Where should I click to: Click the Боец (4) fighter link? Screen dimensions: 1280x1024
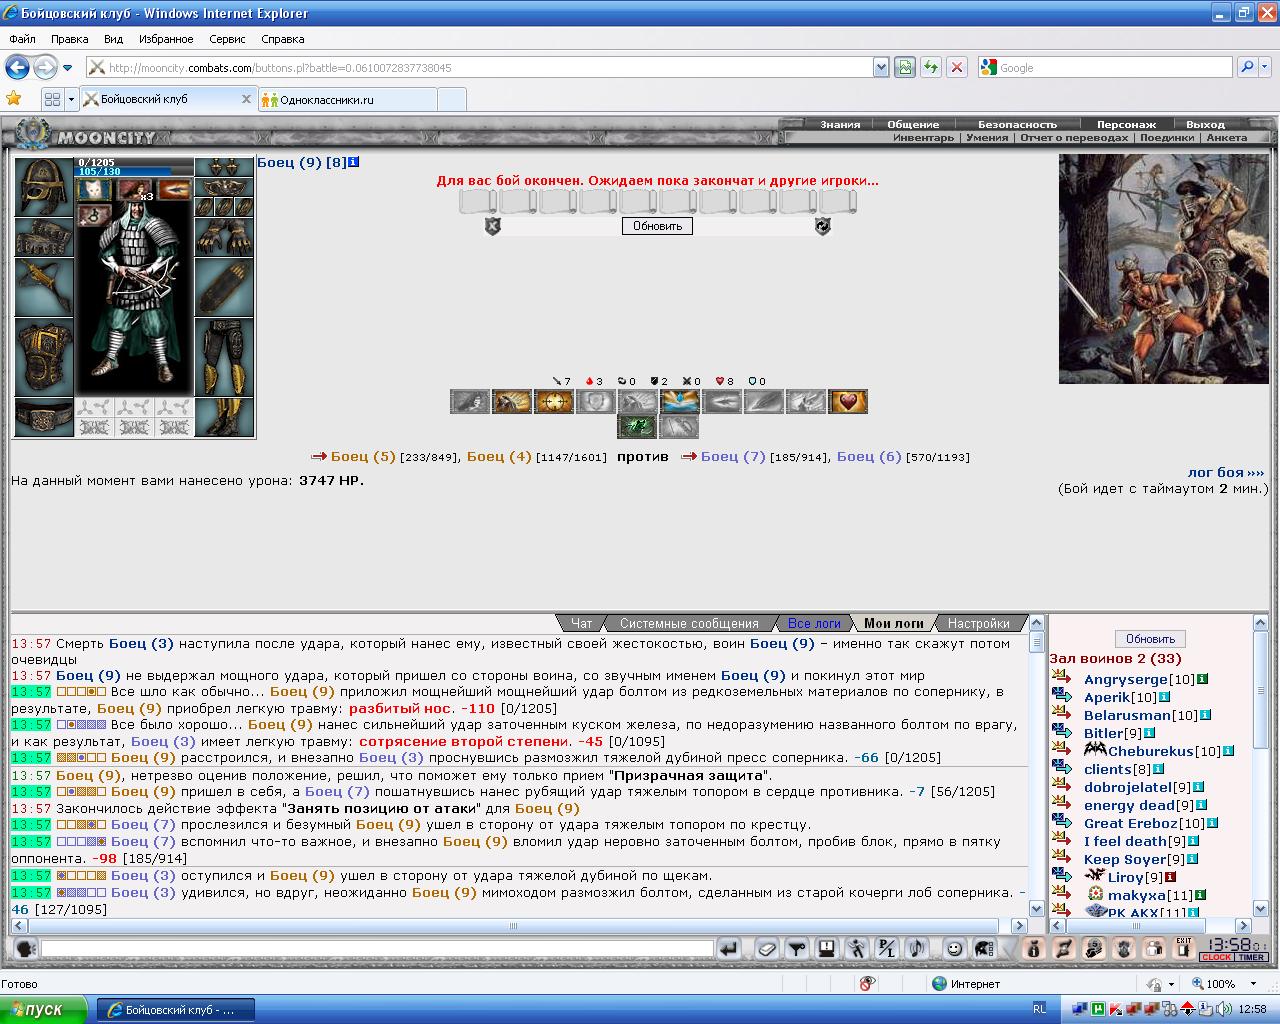[499, 456]
